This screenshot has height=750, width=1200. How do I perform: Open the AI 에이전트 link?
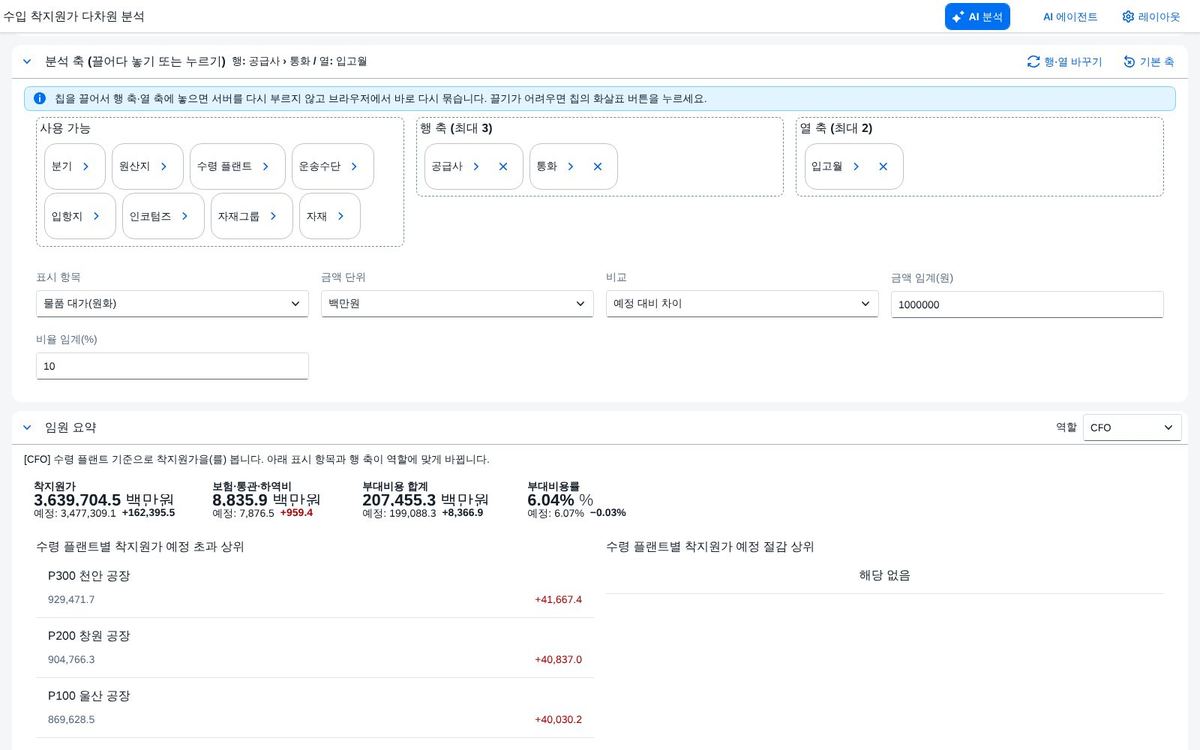tap(1070, 17)
